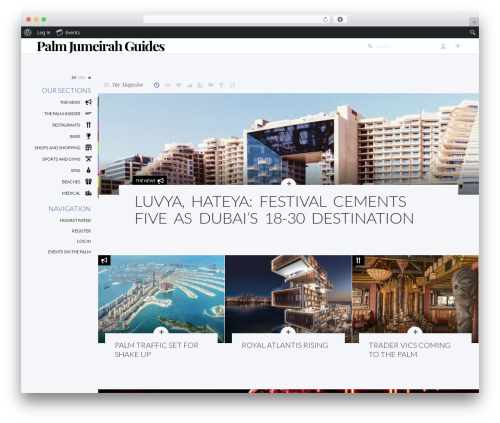
Task: Click Log In in the sidebar navigation
Action: point(84,241)
